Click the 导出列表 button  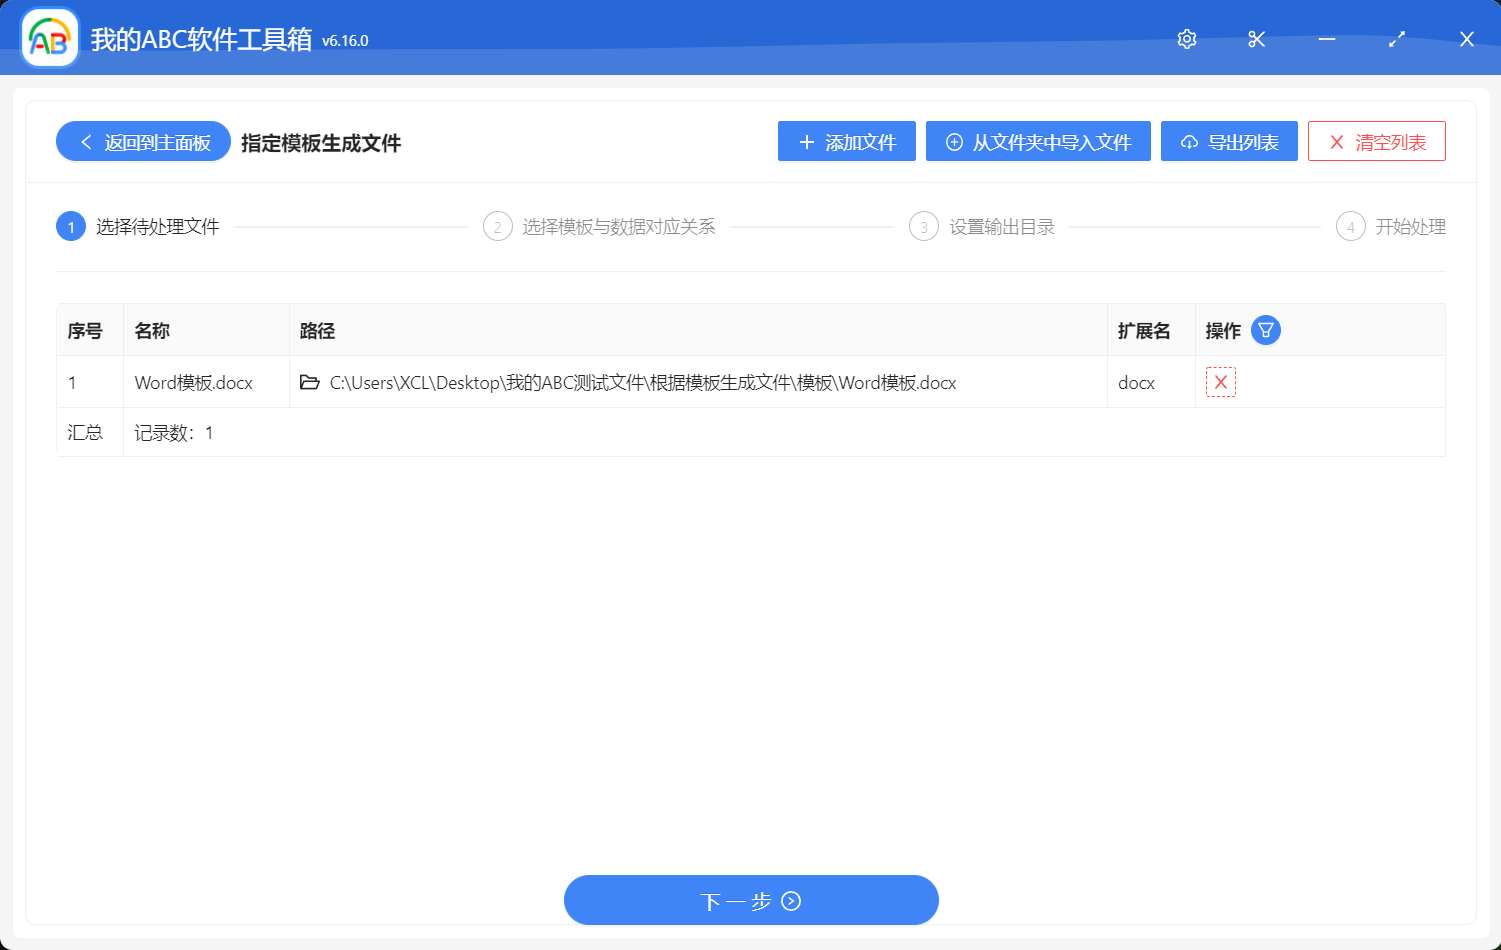point(1229,141)
